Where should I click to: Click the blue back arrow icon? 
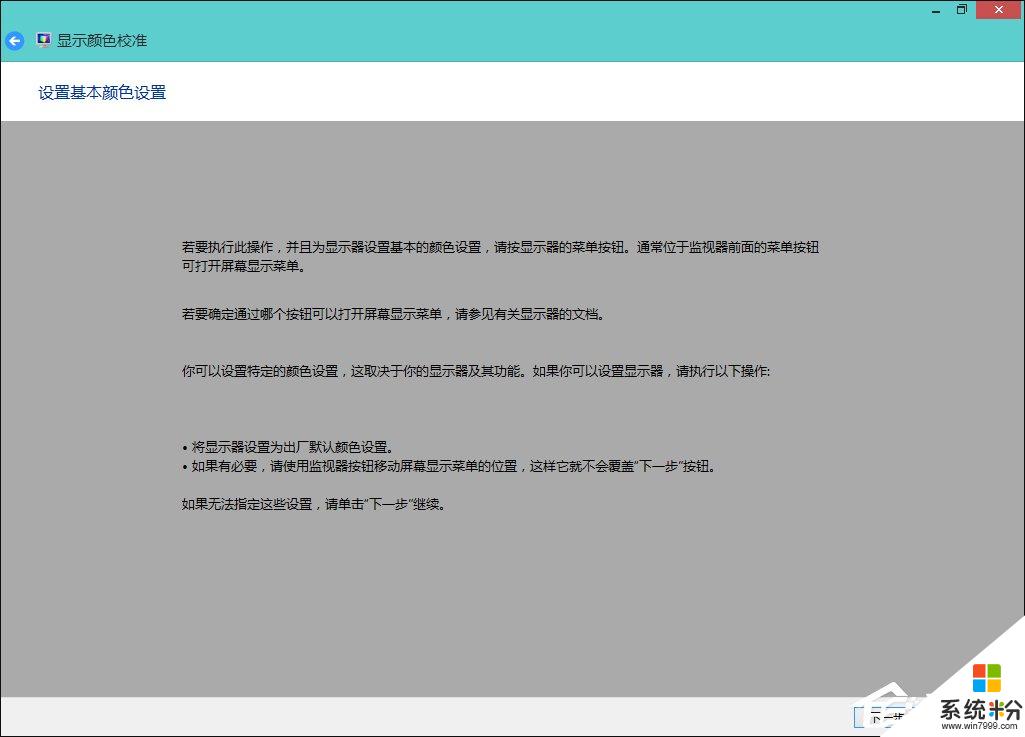coord(14,41)
